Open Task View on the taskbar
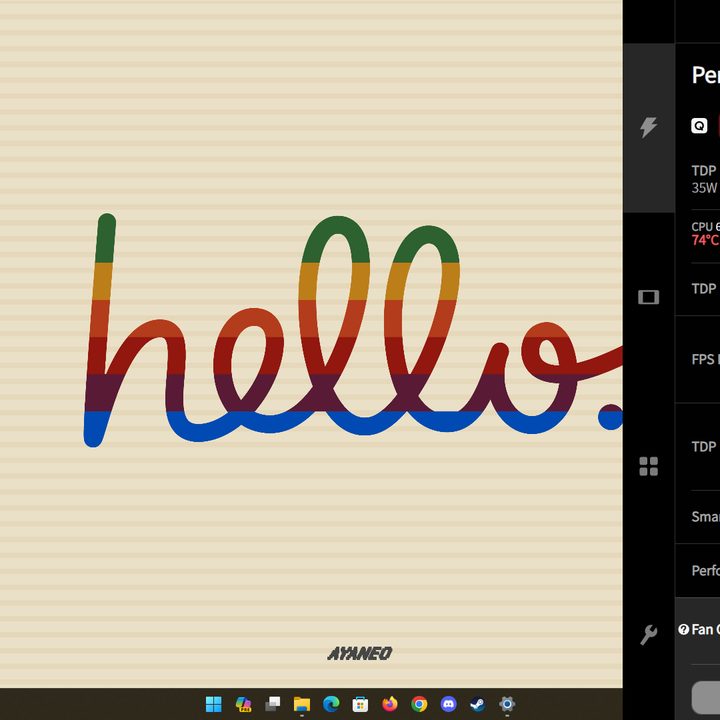Image resolution: width=720 pixels, height=720 pixels. (273, 704)
